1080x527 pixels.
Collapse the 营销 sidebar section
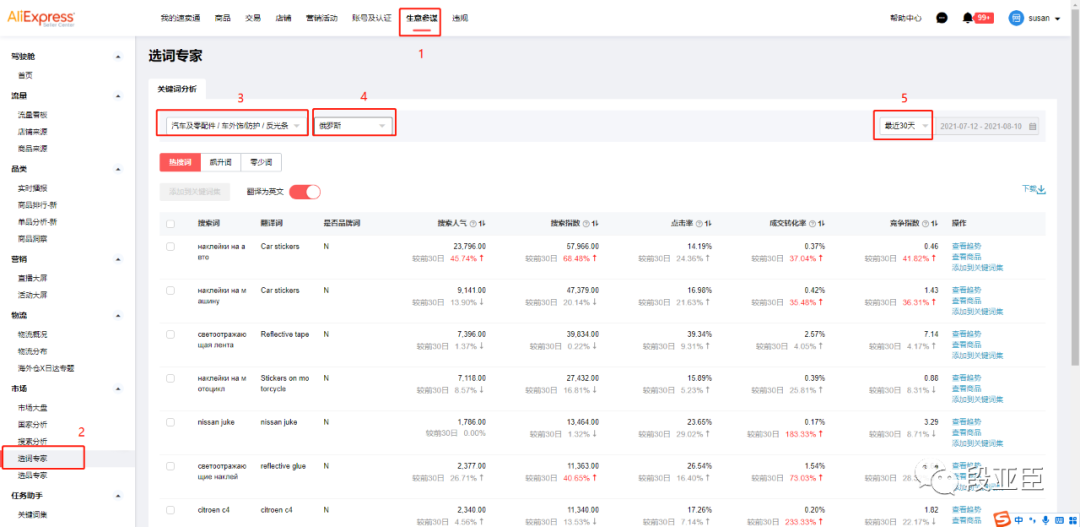click(118, 259)
